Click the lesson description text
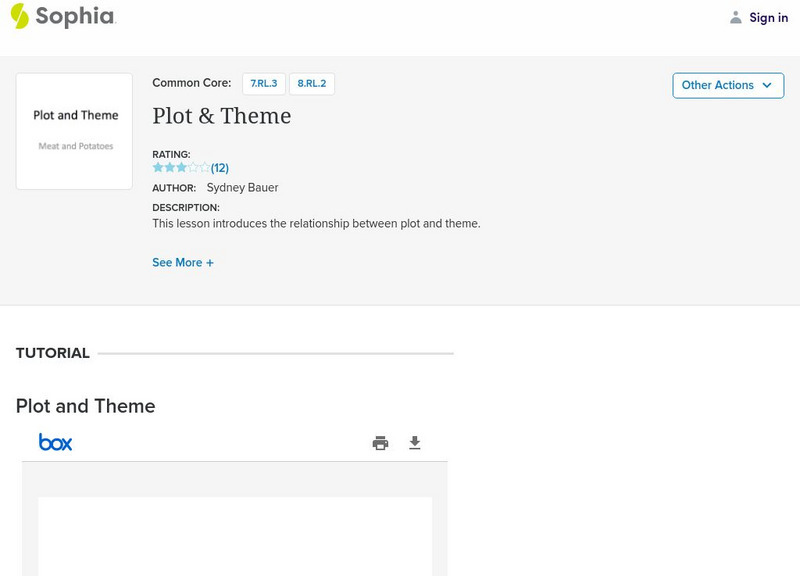Viewport: 800px width, 576px height. click(316, 224)
